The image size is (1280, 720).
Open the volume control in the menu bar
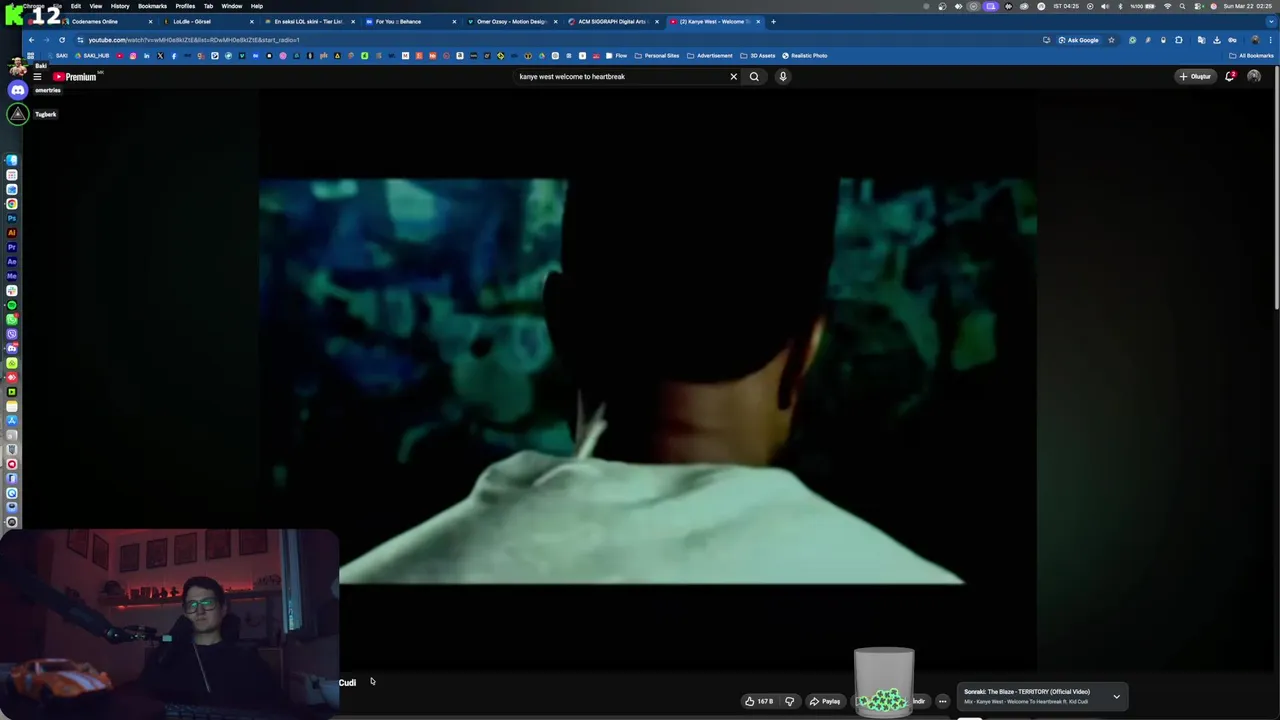(1105, 6)
